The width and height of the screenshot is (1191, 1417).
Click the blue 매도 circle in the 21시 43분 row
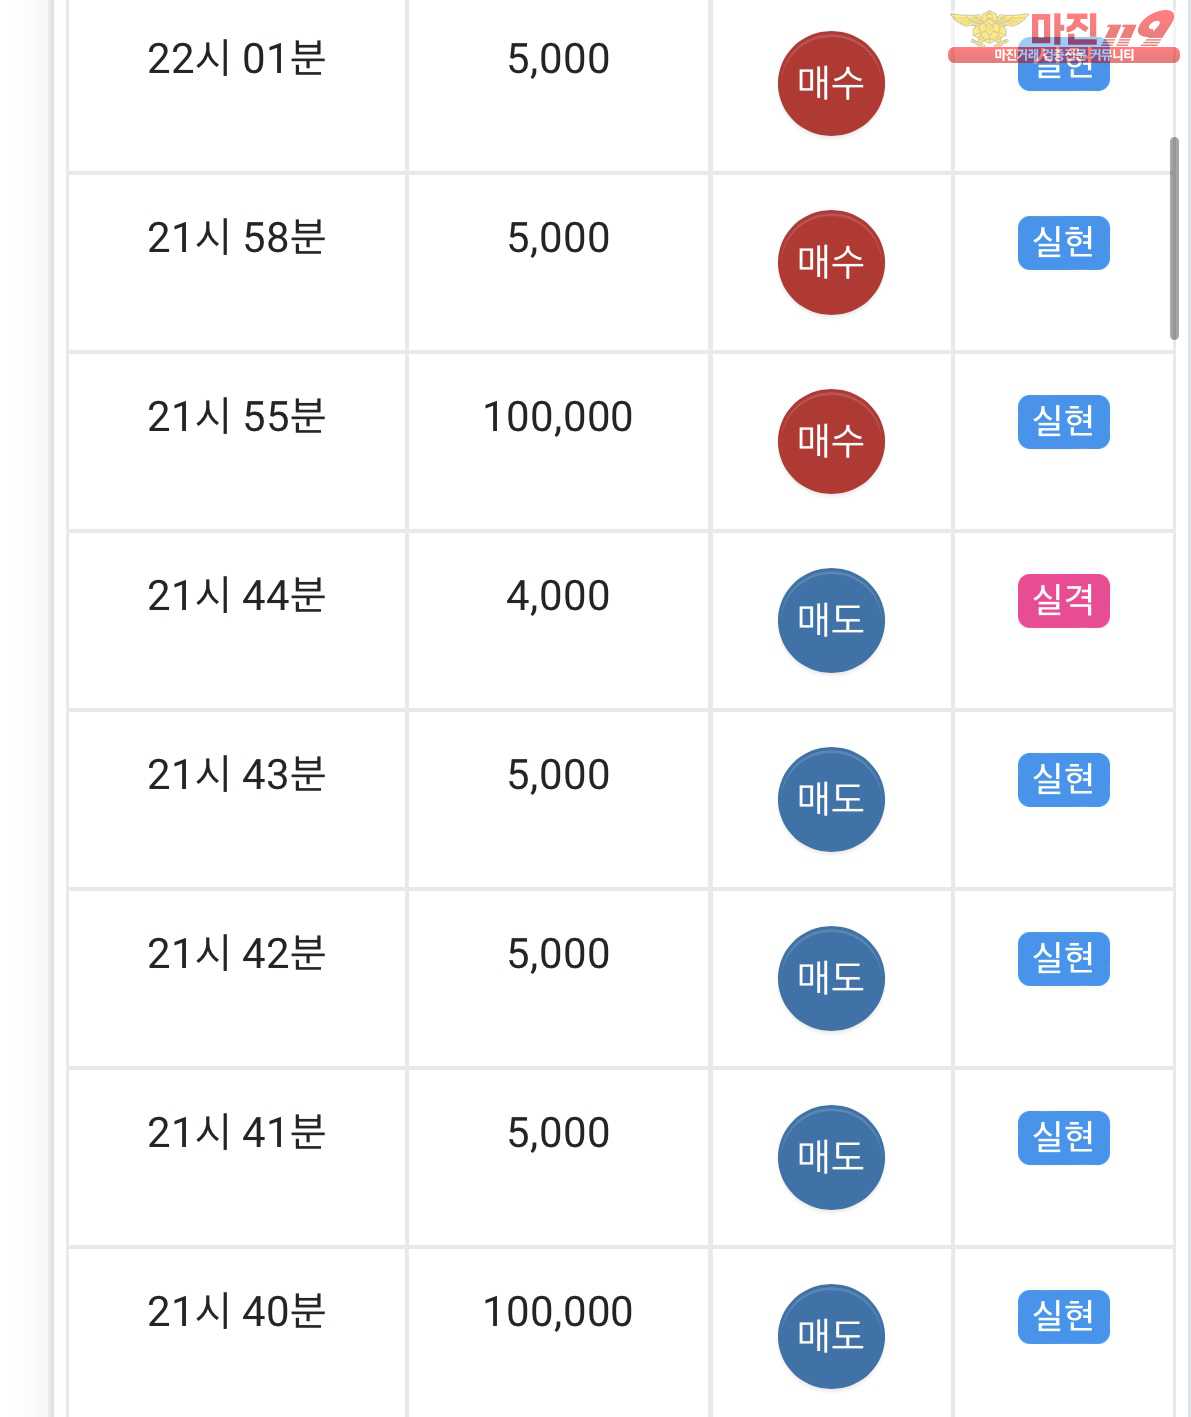(831, 799)
